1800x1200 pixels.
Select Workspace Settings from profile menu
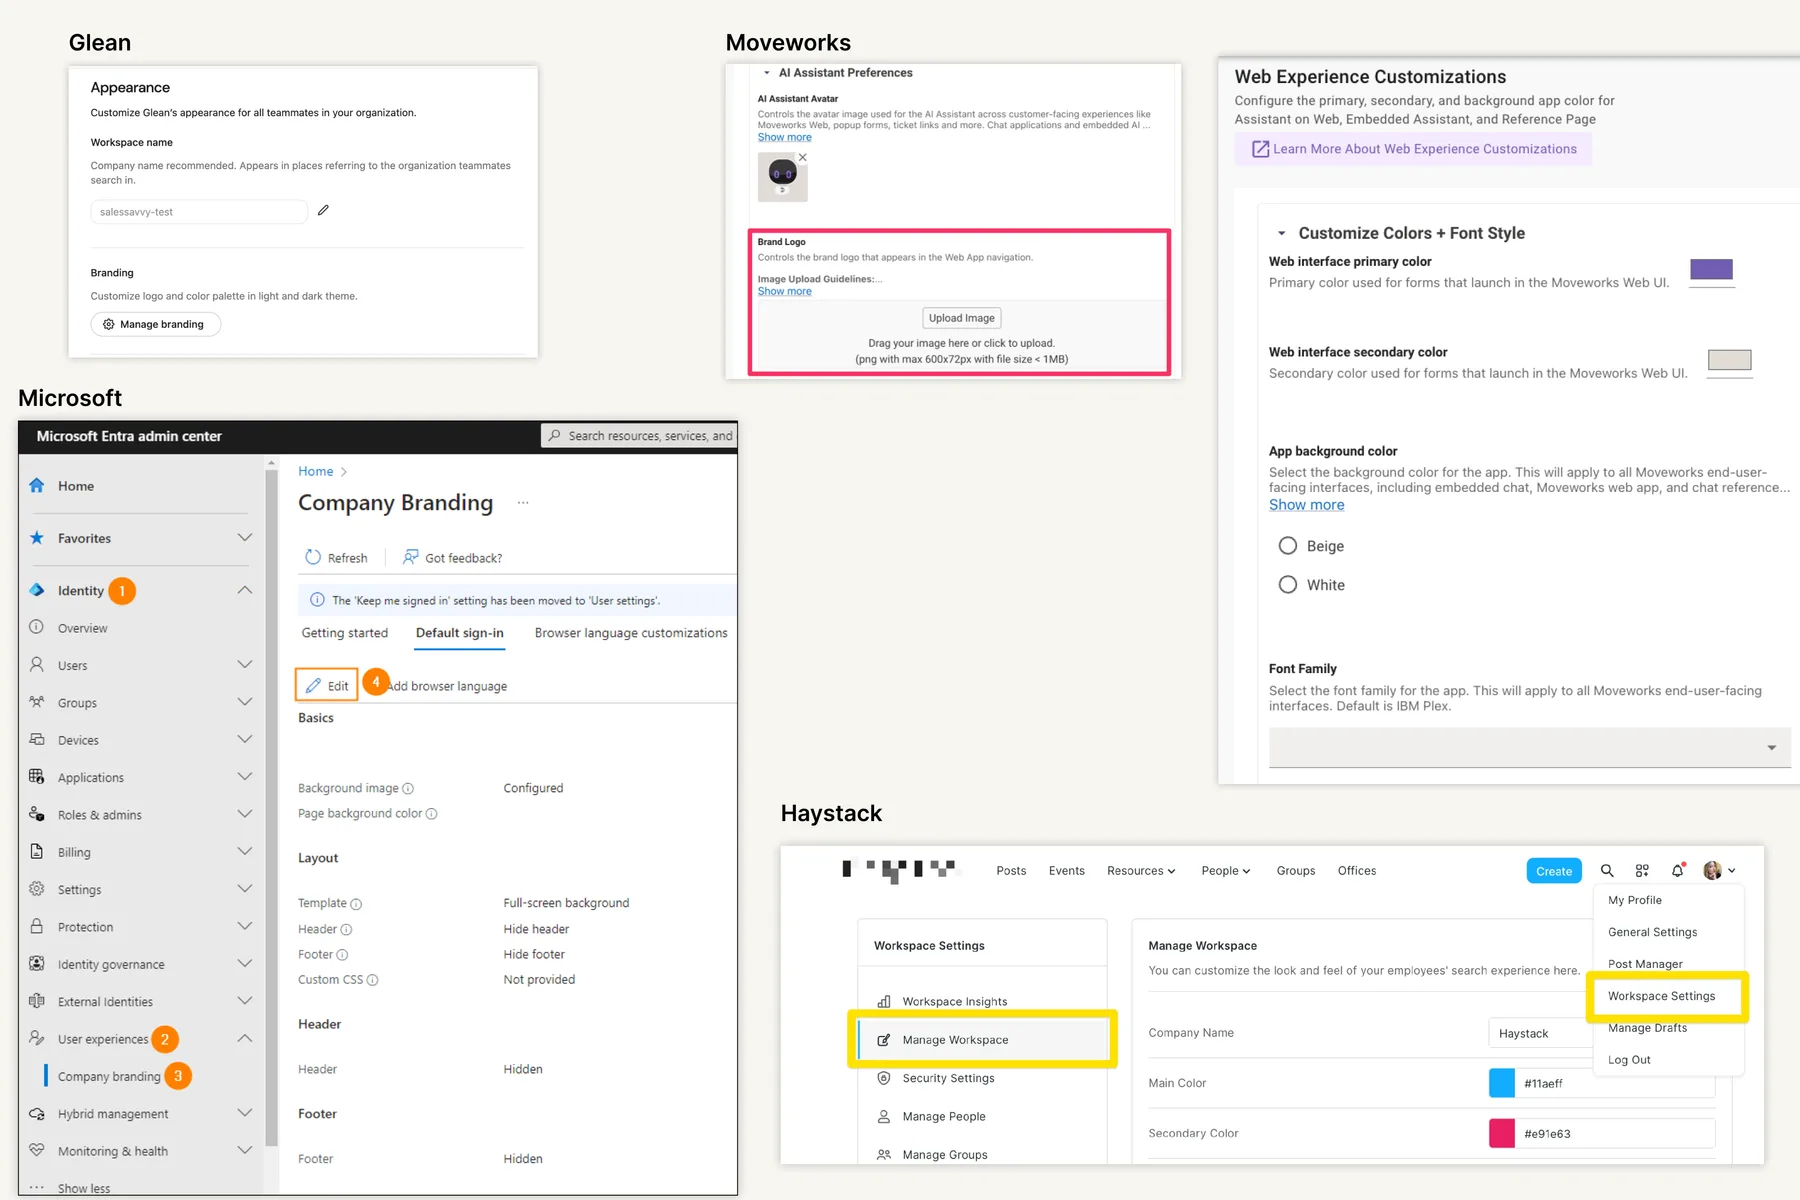pos(1662,996)
